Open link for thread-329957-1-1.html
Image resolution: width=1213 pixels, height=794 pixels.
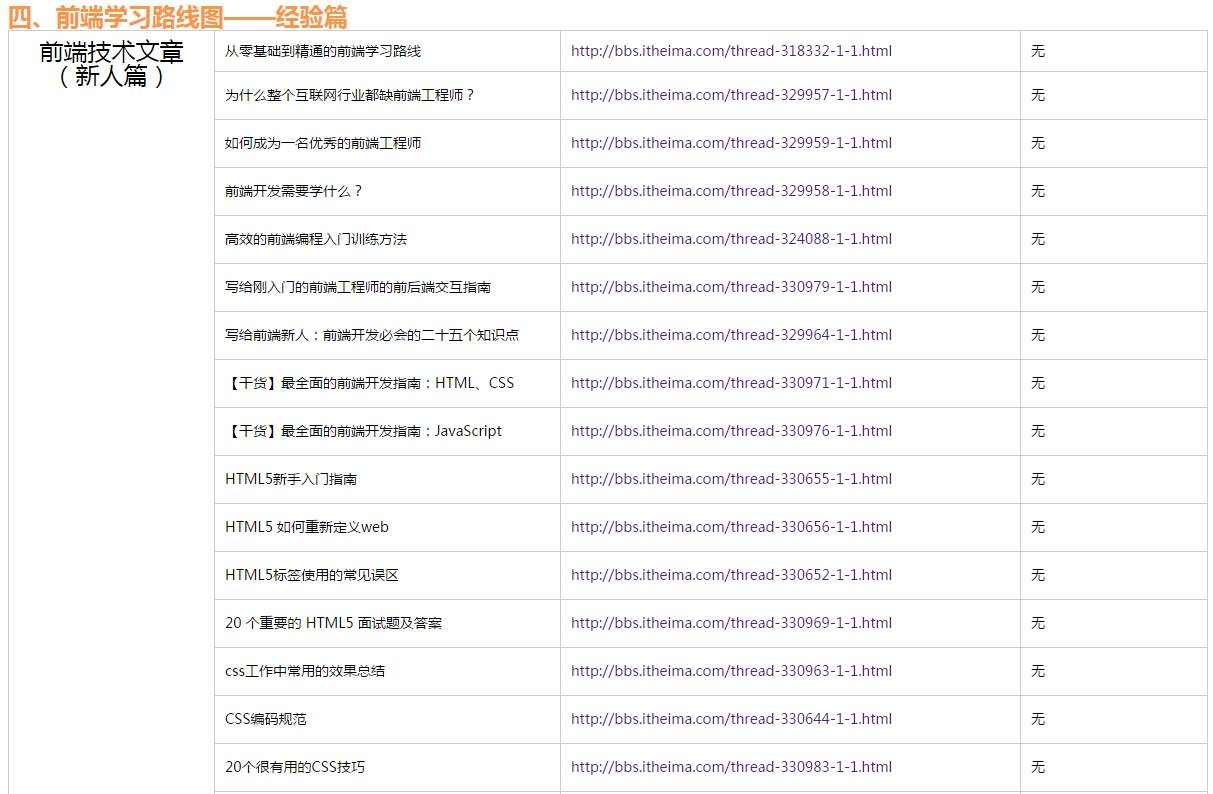click(x=731, y=95)
